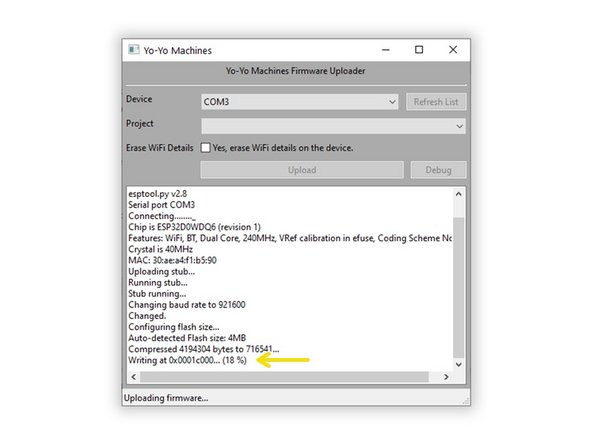Viewport: 592px width, 444px height.
Task: Click the Yo-Yo Machines app icon in title bar
Action: pyautogui.click(x=134, y=50)
